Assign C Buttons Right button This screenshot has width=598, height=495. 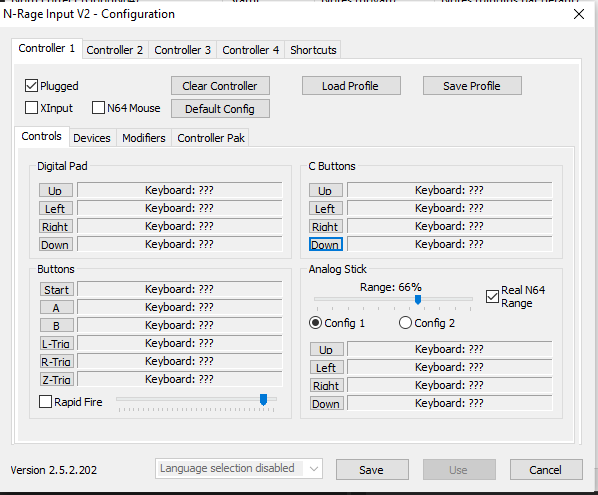326,226
